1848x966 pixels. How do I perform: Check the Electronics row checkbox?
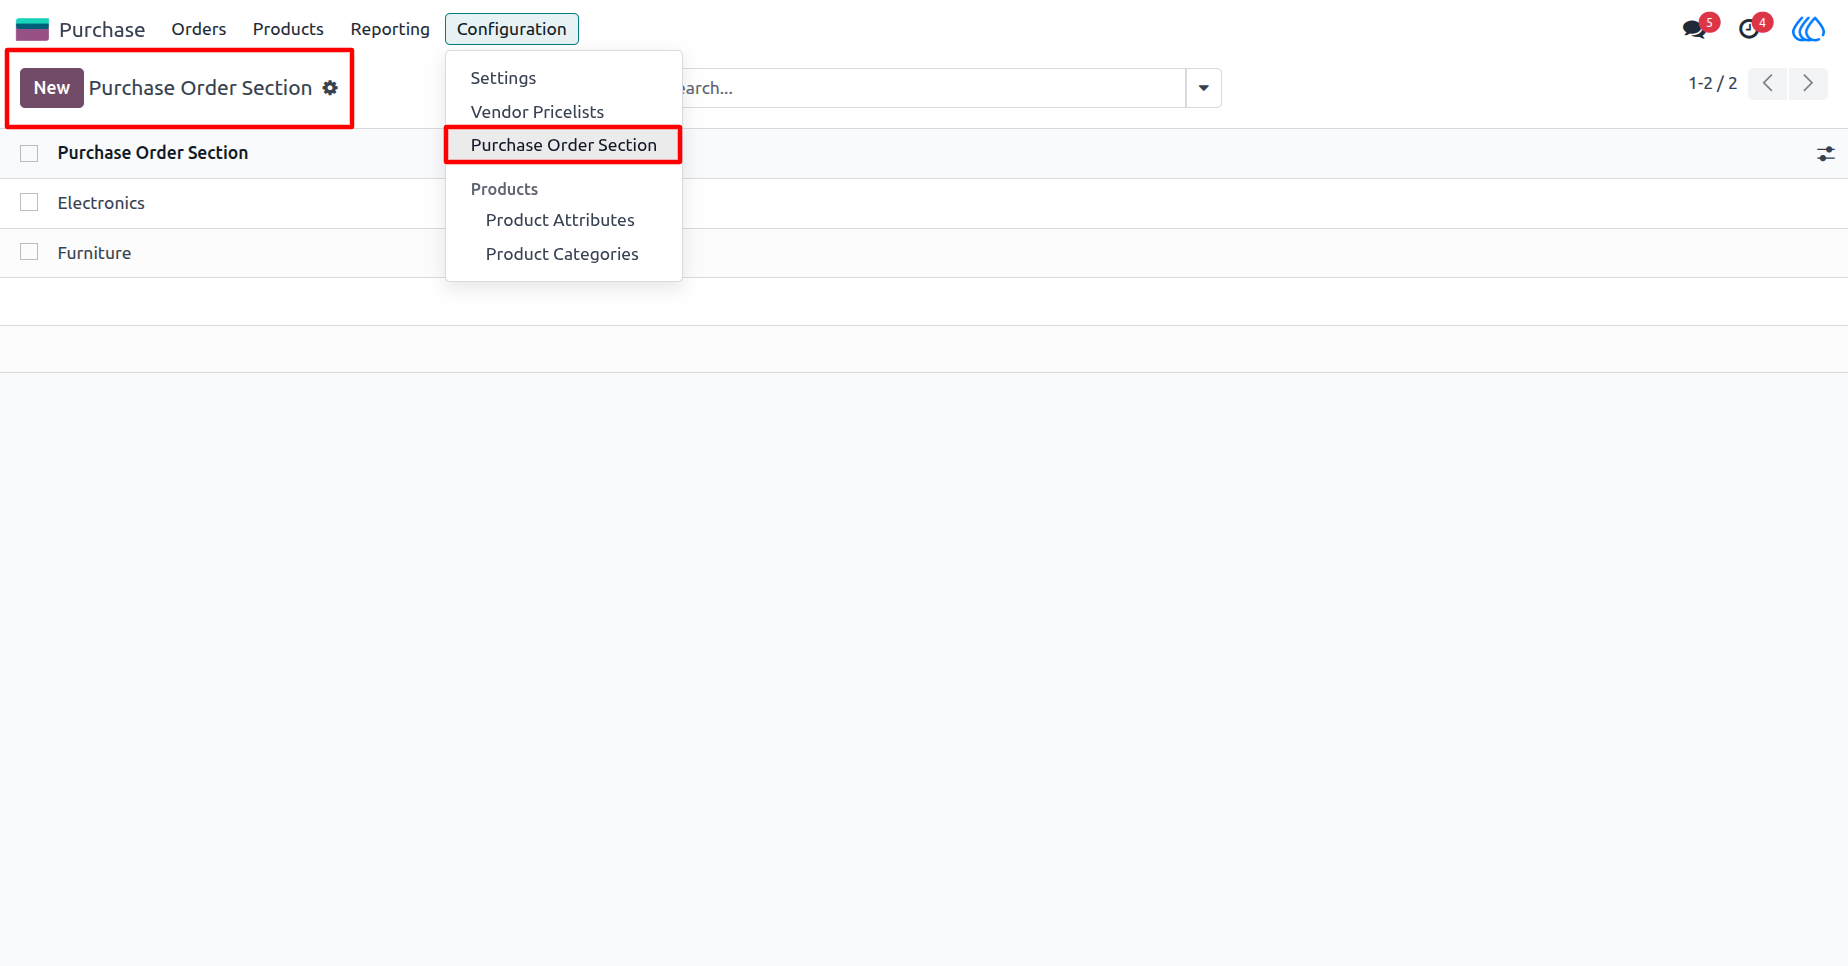click(29, 203)
